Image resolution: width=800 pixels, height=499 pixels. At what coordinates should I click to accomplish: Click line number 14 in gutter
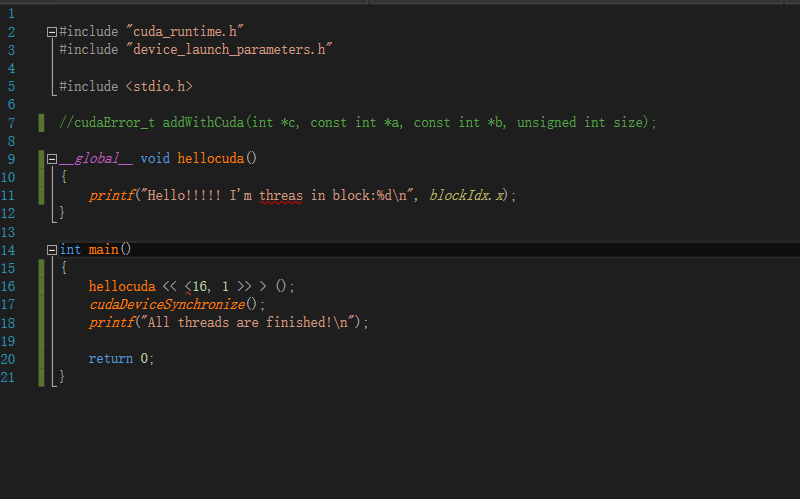click(x=8, y=250)
